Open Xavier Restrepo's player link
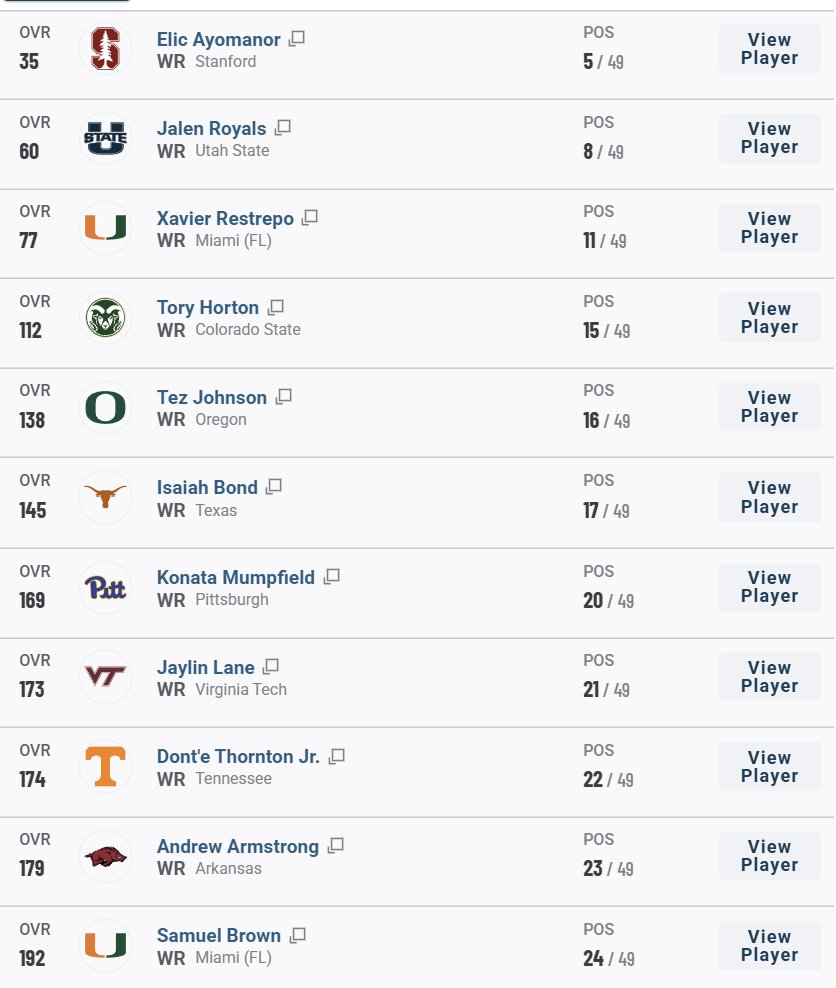 [225, 218]
